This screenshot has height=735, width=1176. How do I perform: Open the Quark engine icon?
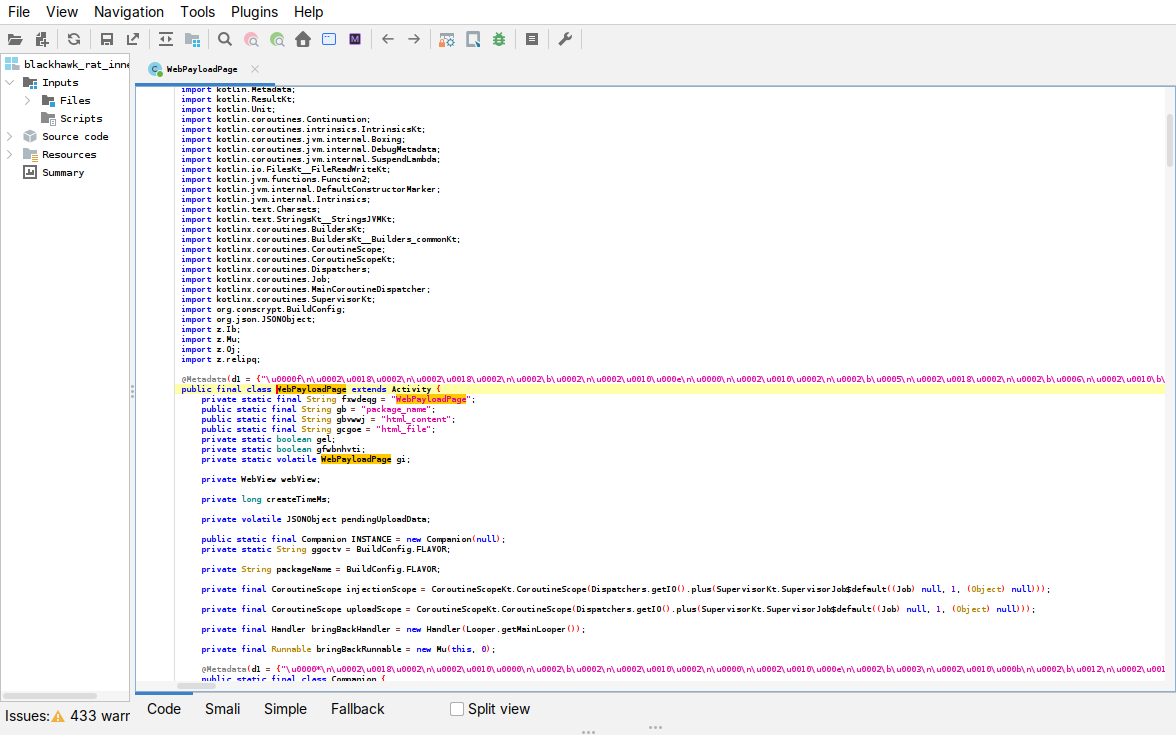473,40
